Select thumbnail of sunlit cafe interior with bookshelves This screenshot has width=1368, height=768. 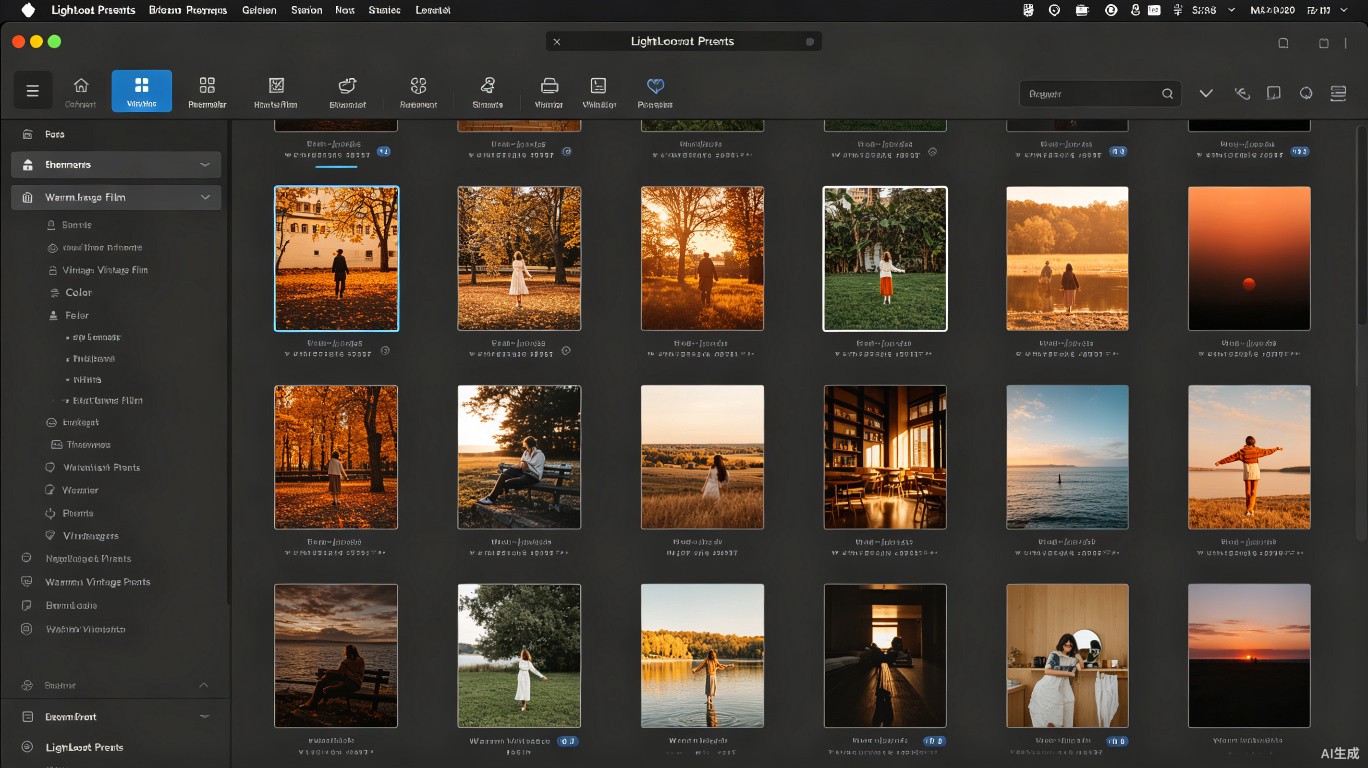[885, 457]
